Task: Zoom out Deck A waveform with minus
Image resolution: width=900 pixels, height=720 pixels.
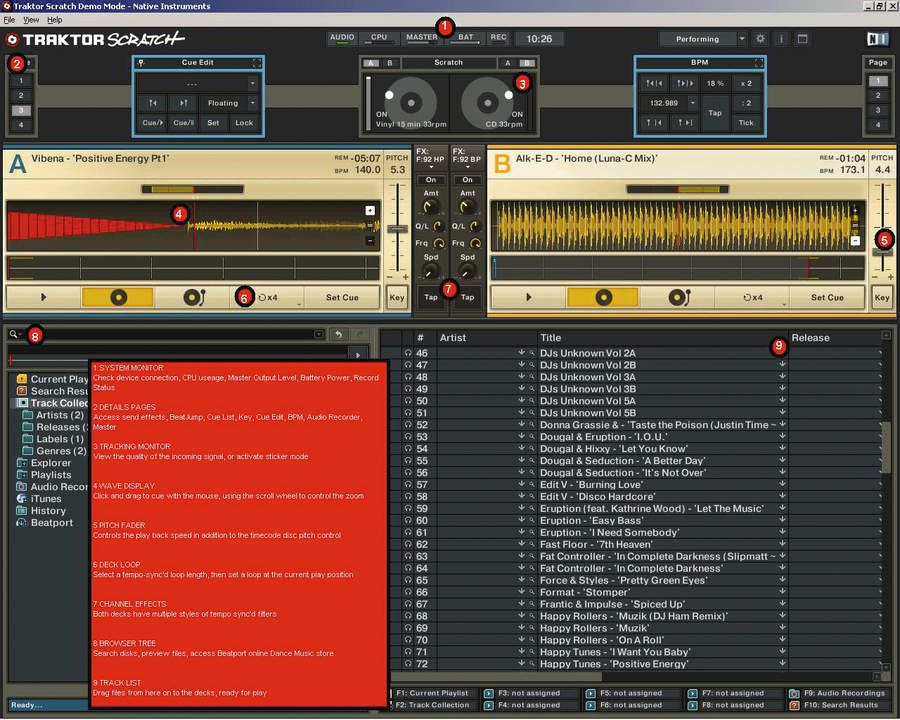Action: [370, 241]
